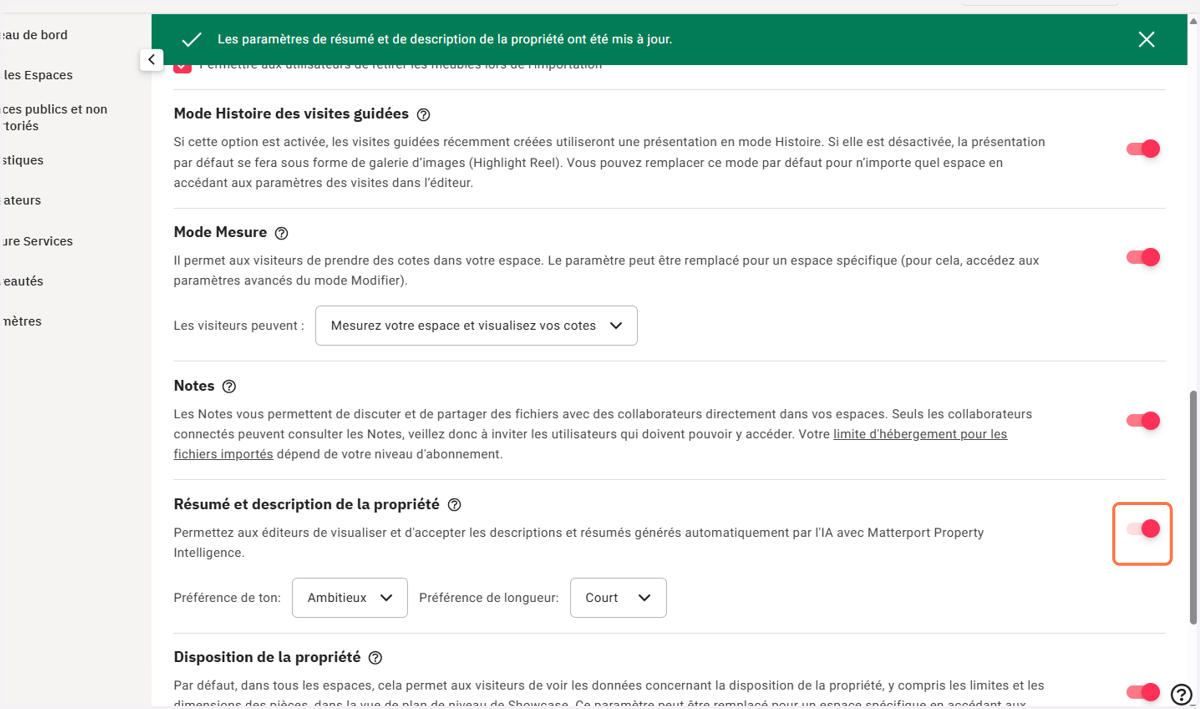
Task: Close the green success notification banner
Action: pyautogui.click(x=1146, y=39)
